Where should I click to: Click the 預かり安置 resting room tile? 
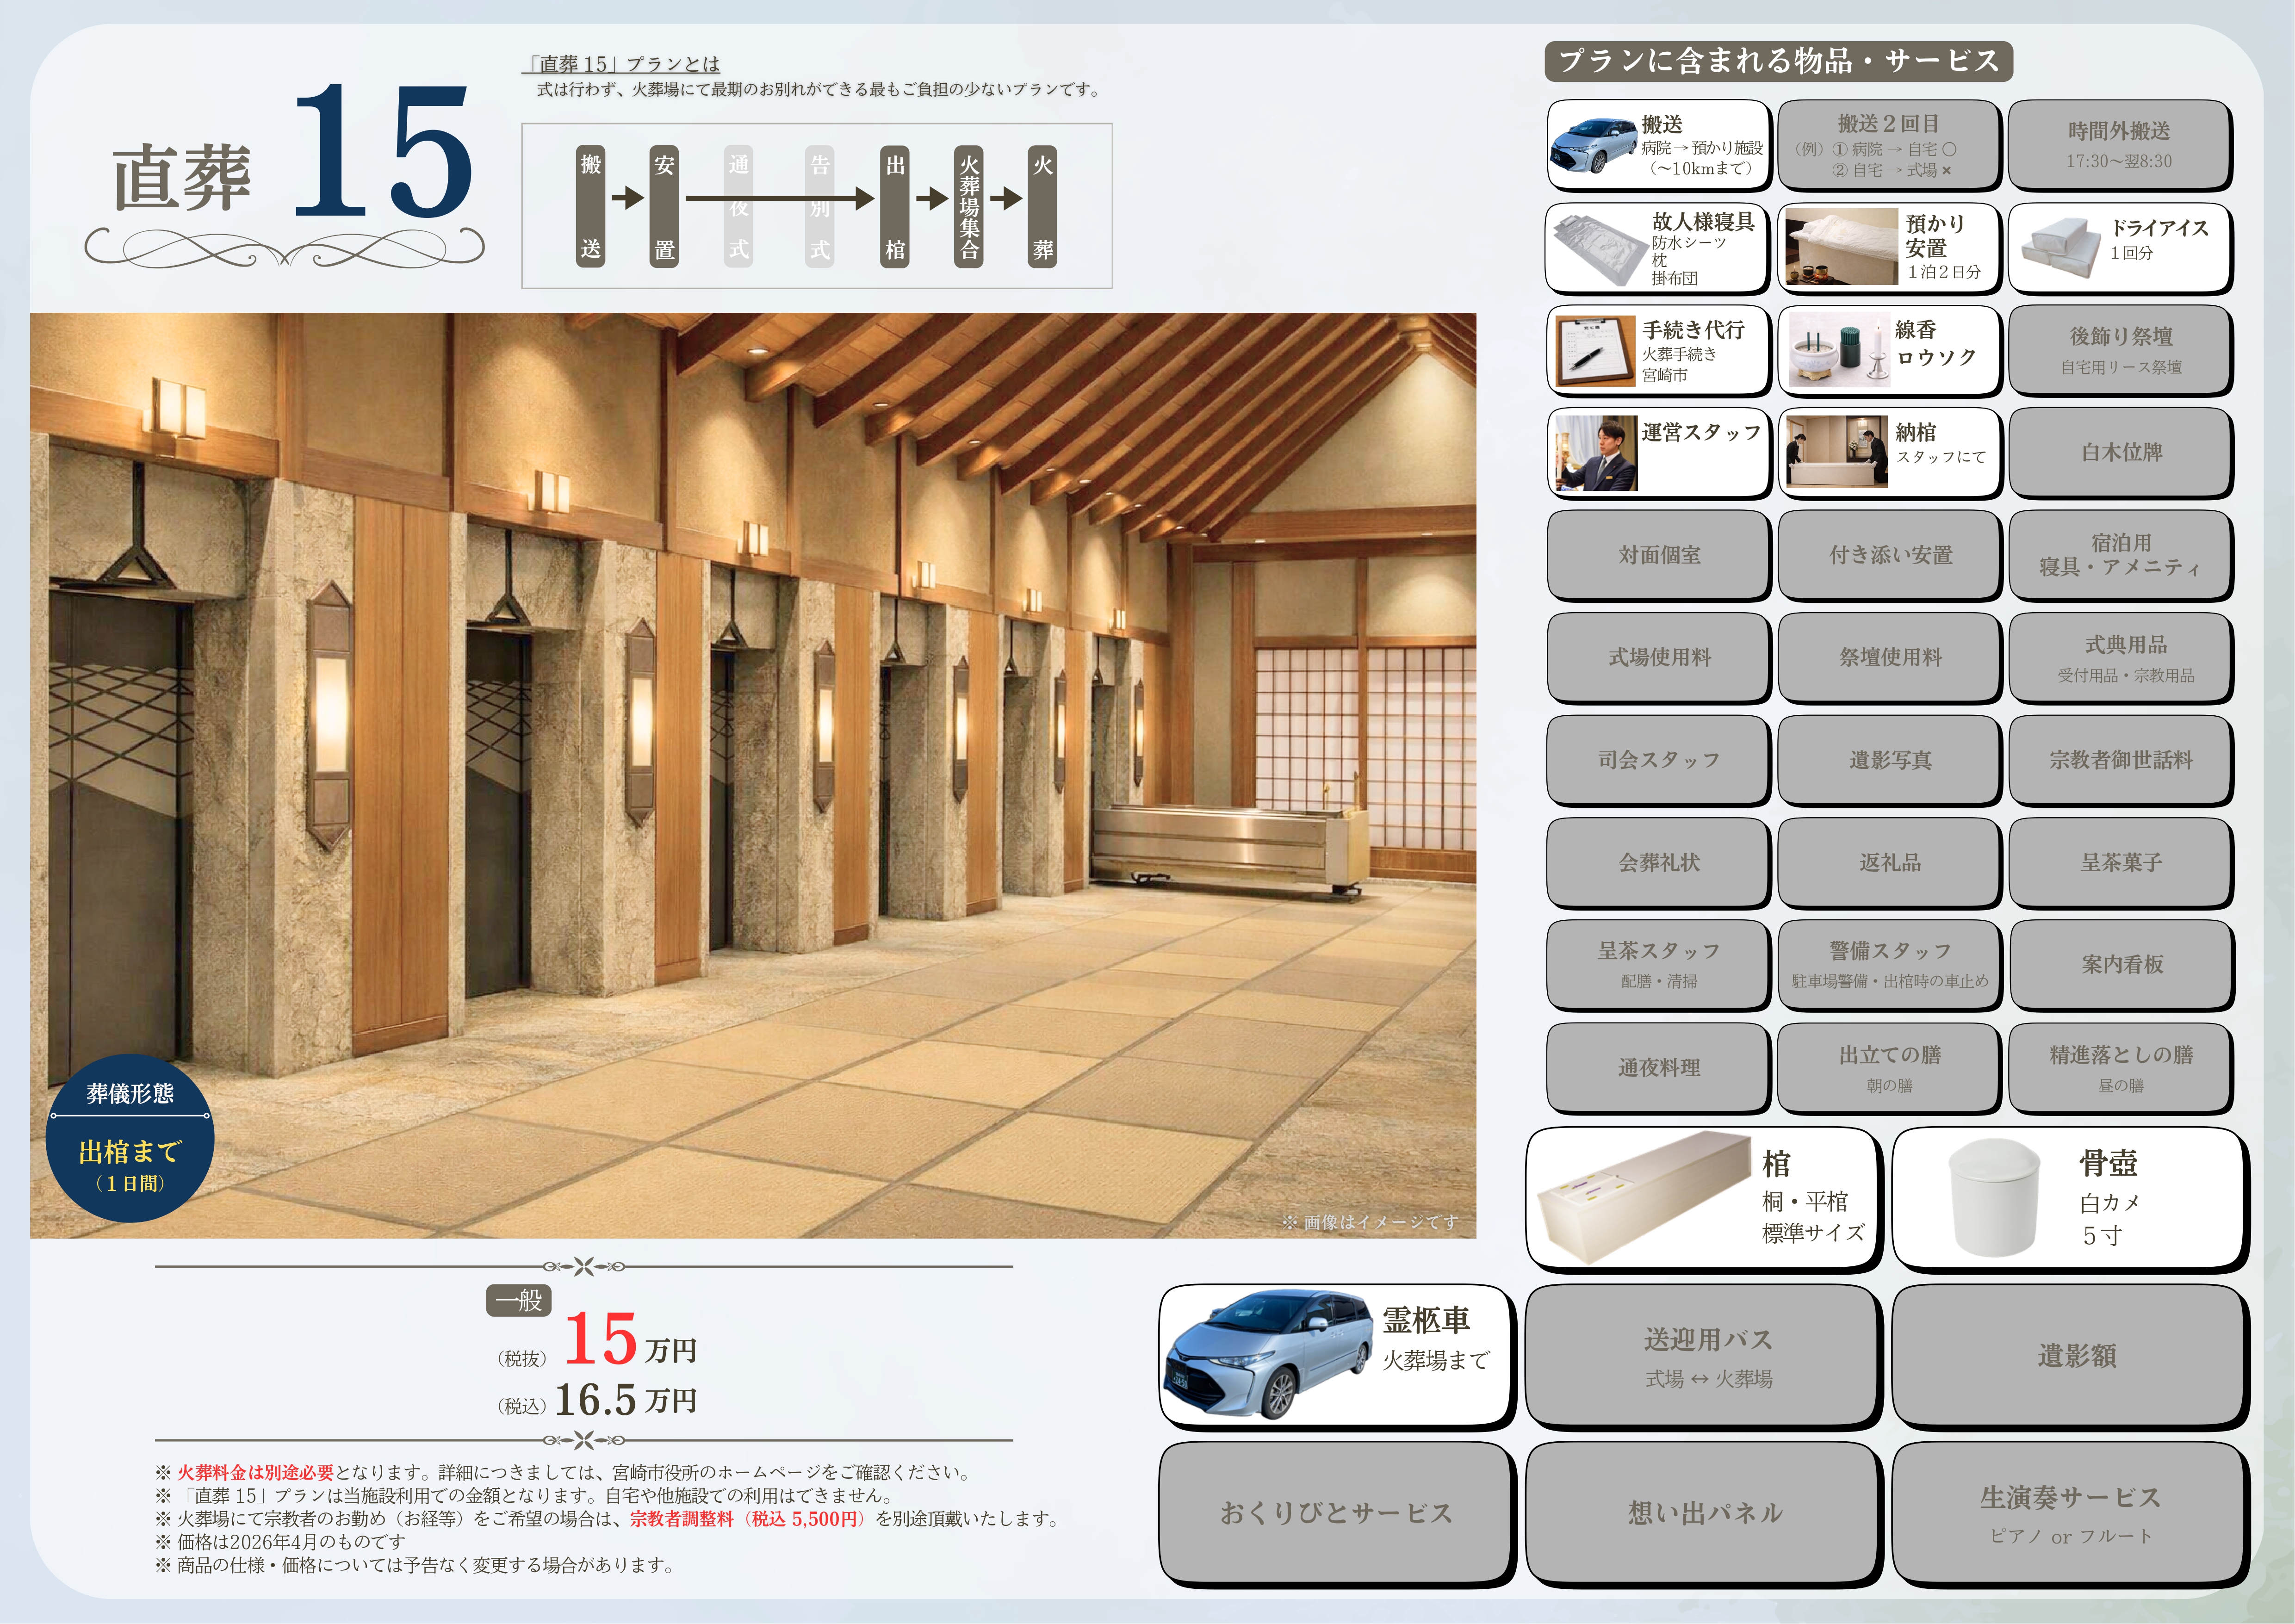(1889, 247)
